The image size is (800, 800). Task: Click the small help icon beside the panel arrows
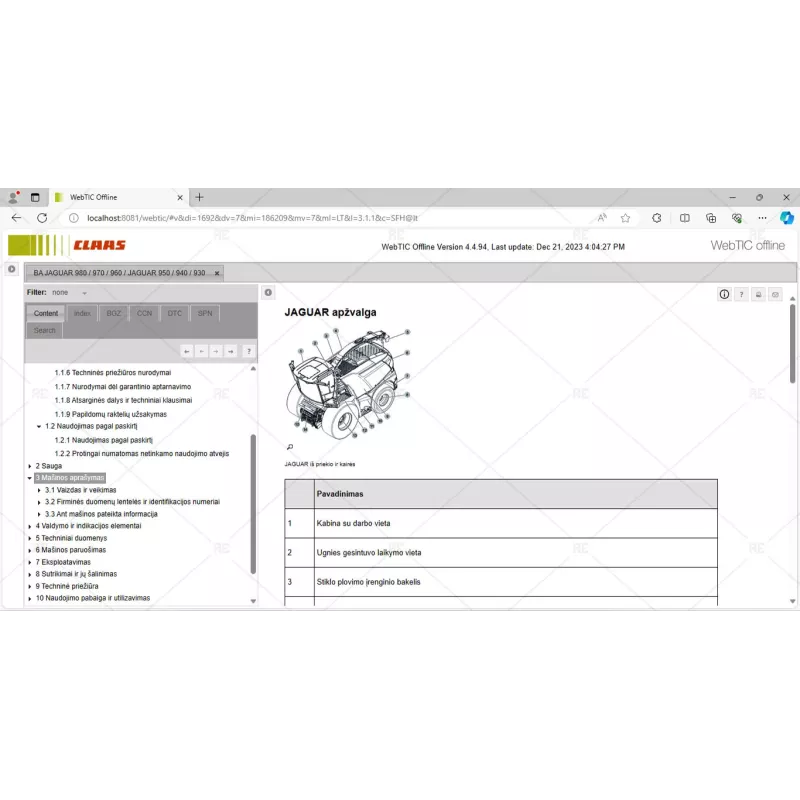(x=248, y=351)
